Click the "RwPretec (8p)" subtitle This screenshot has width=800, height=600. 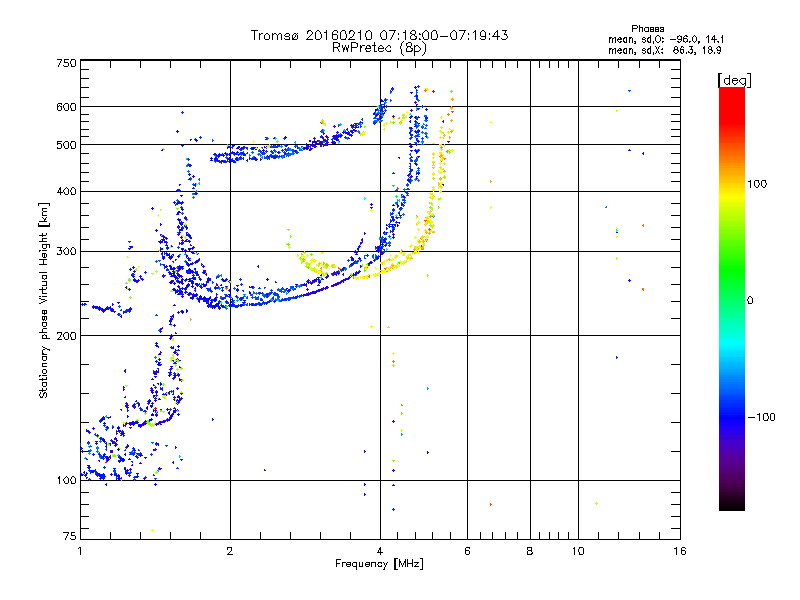click(379, 48)
